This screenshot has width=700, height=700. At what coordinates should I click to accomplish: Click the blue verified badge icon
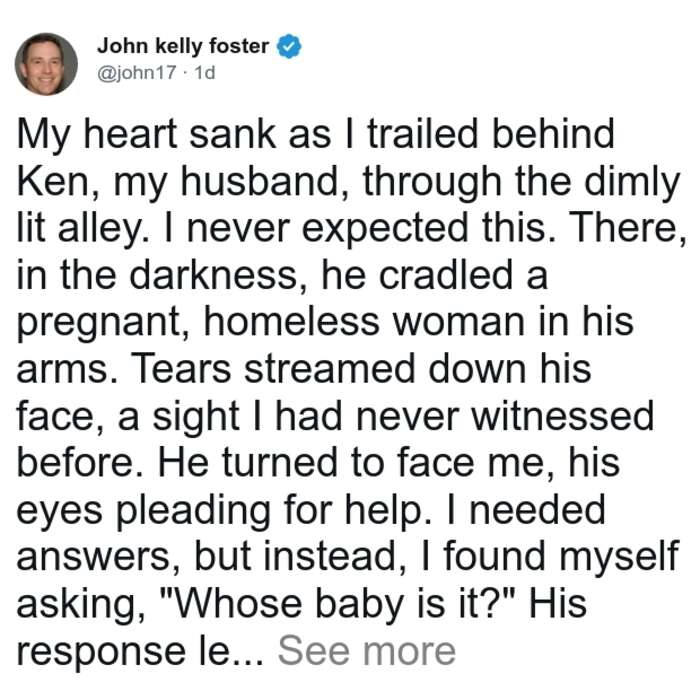(x=289, y=46)
